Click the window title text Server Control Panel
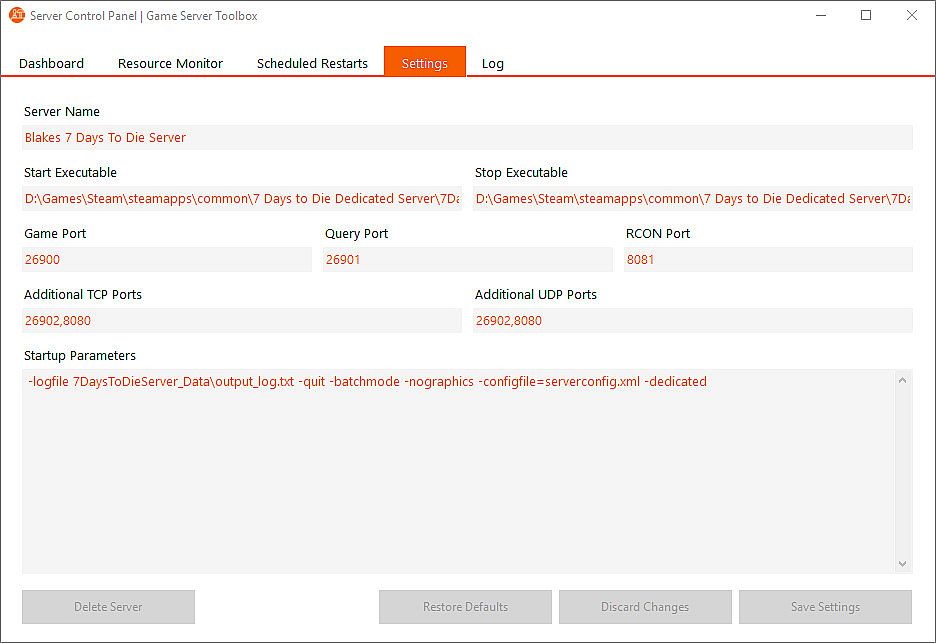Screen dimensions: 936x643 (83, 16)
